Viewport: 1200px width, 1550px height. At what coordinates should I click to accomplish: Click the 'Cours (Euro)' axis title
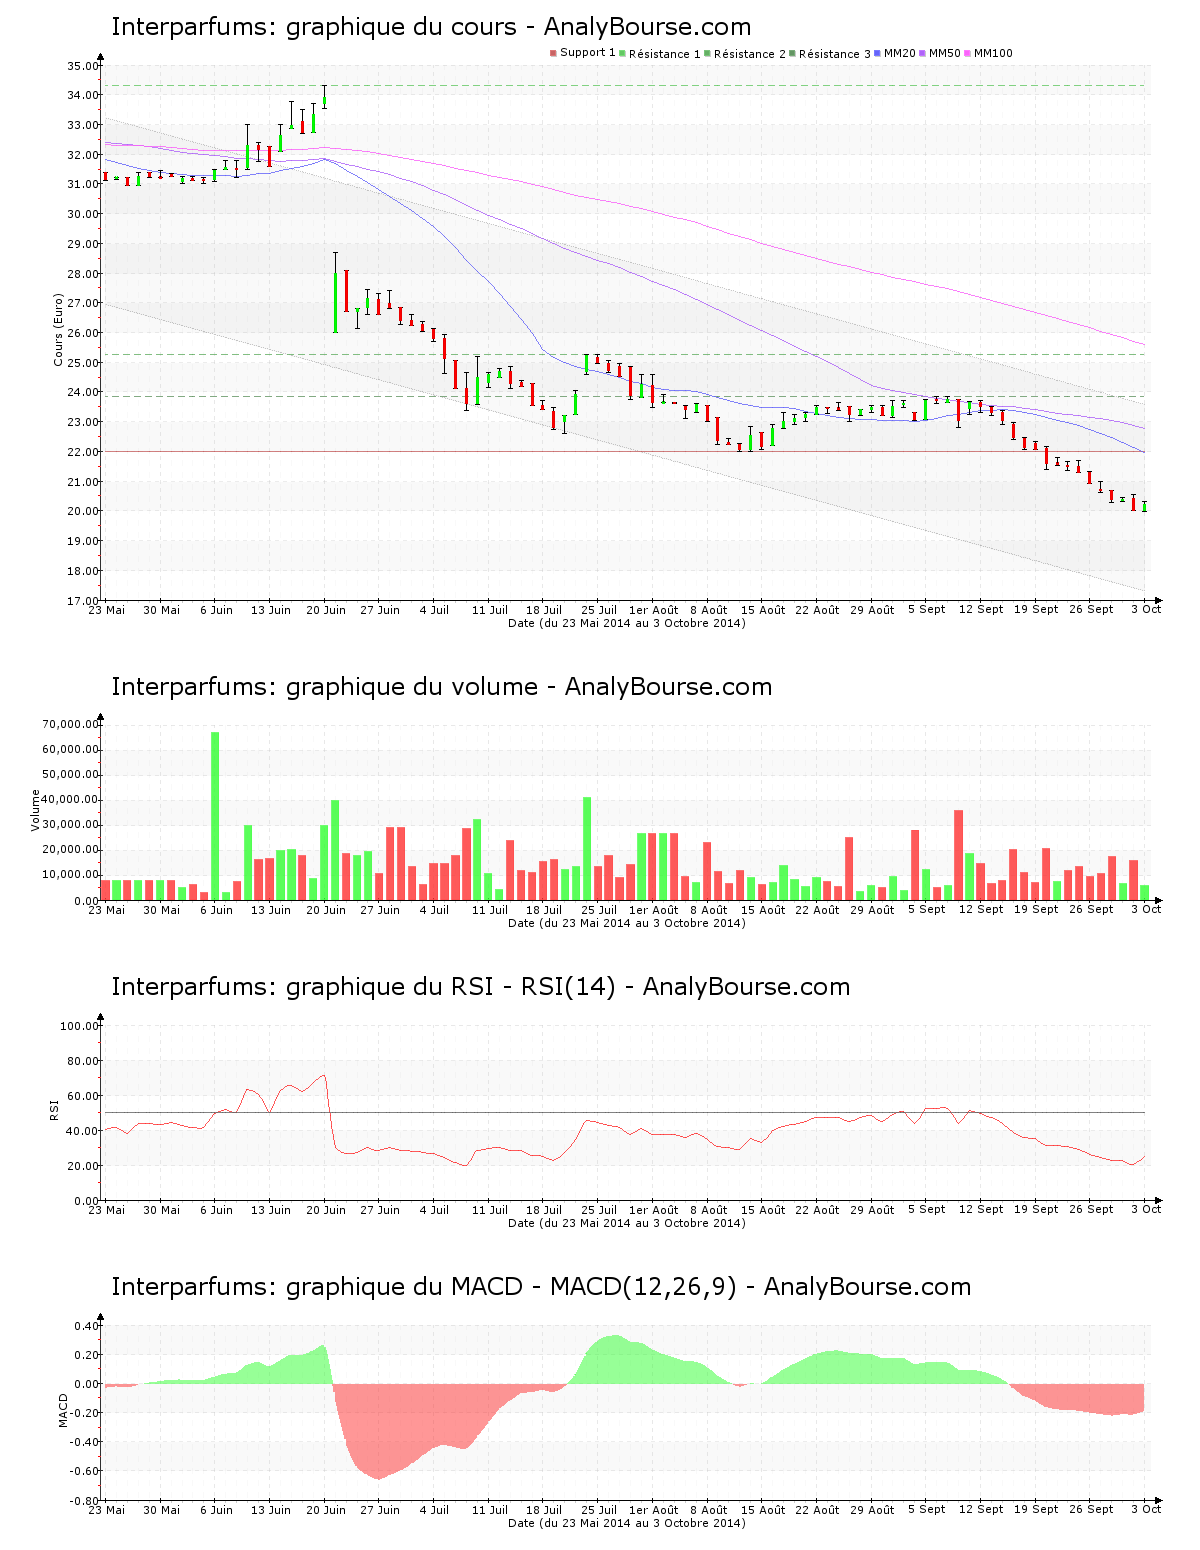(59, 330)
